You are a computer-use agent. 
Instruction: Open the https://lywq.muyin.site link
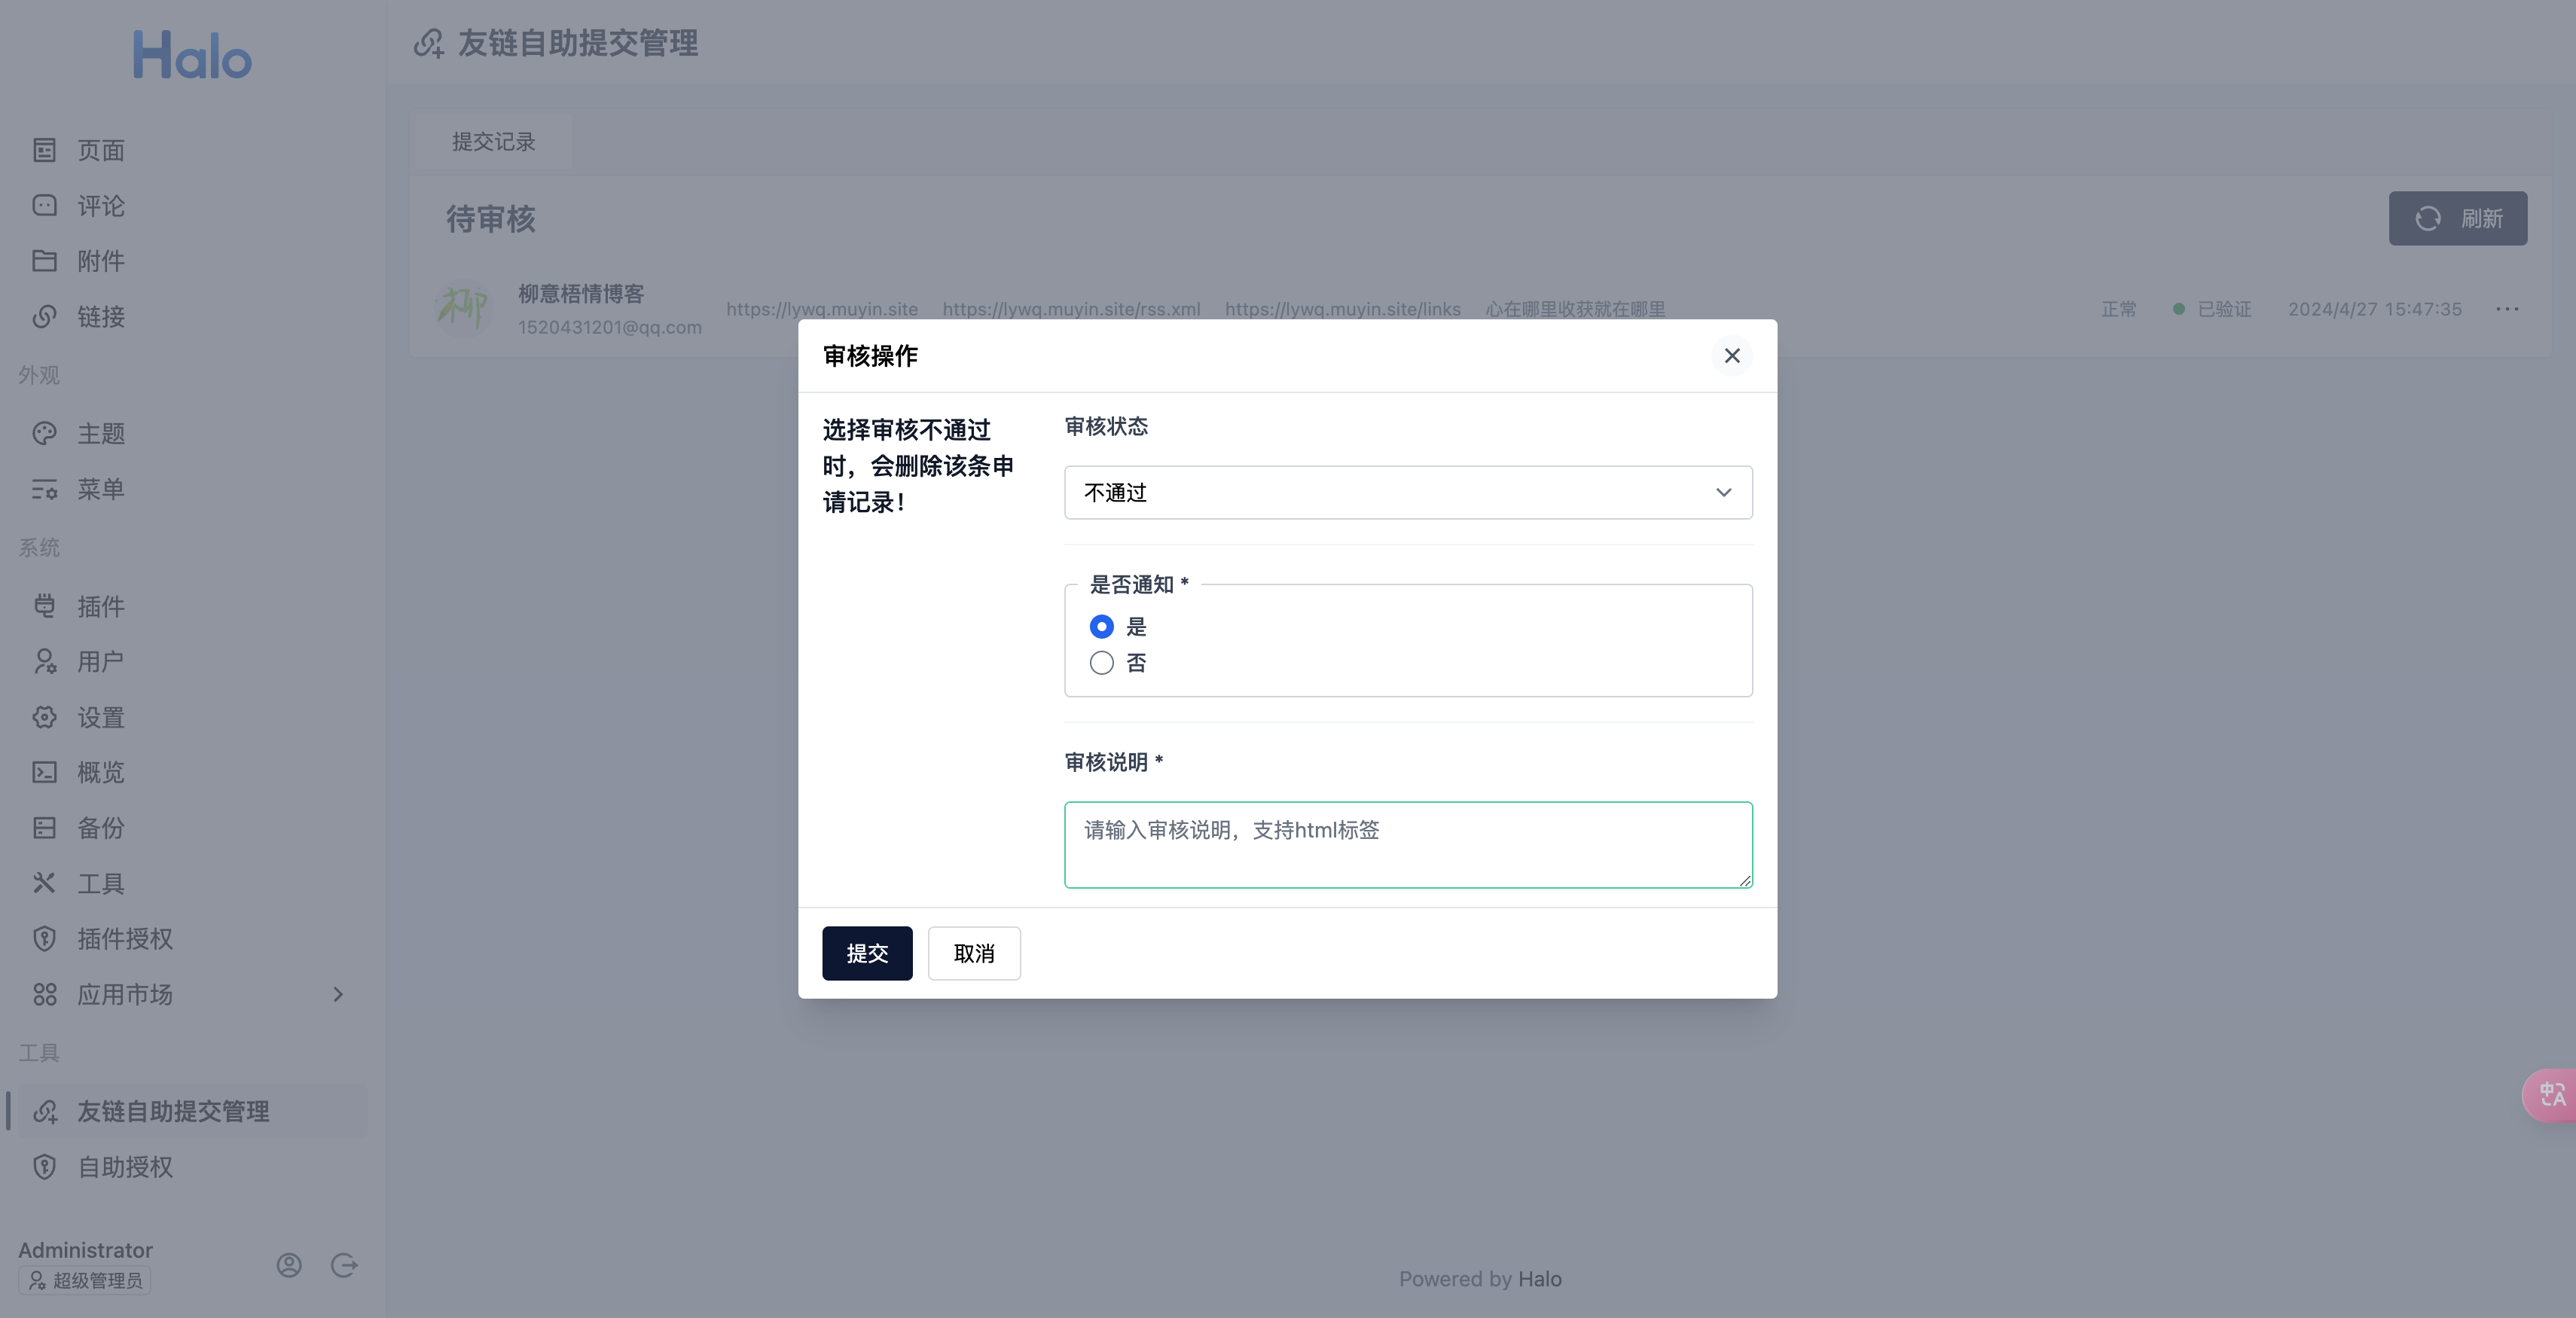pos(822,309)
